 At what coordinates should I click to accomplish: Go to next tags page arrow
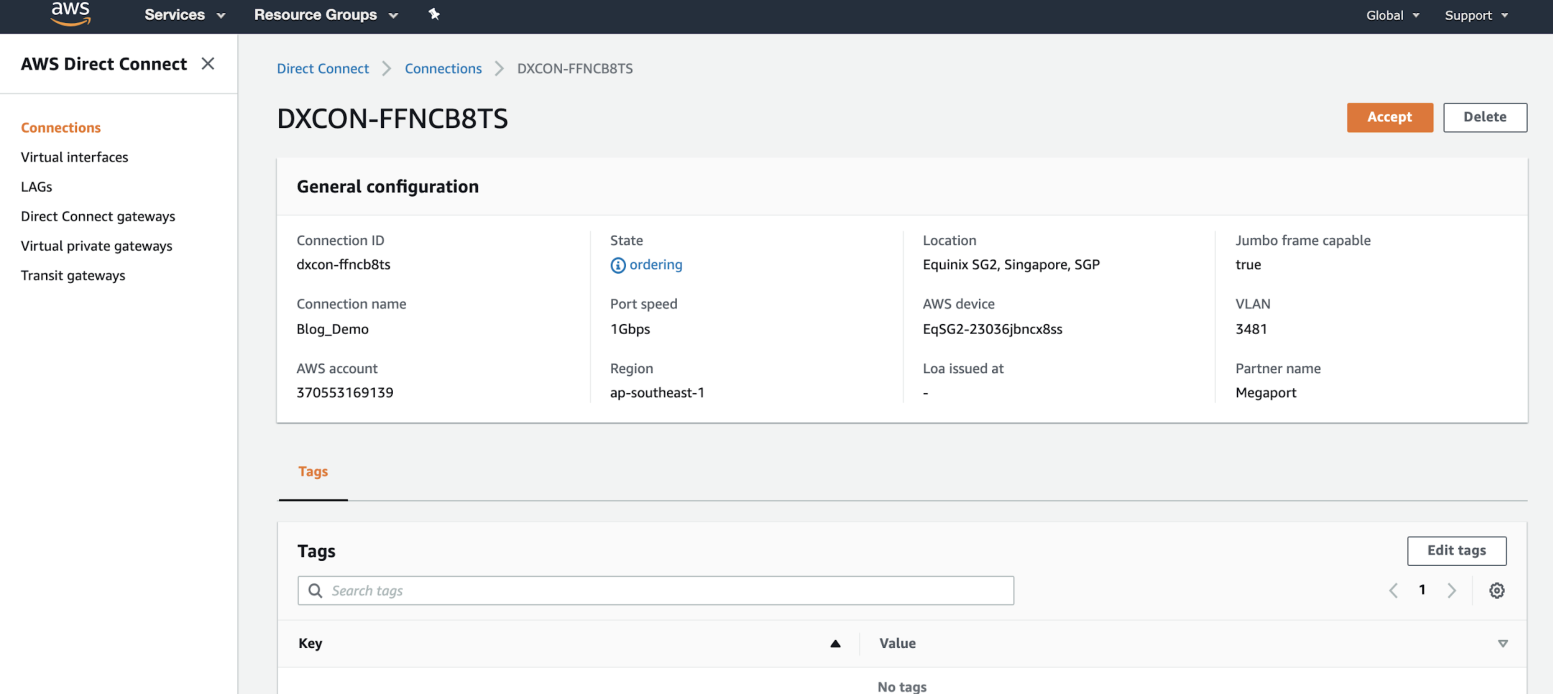[x=1452, y=590]
